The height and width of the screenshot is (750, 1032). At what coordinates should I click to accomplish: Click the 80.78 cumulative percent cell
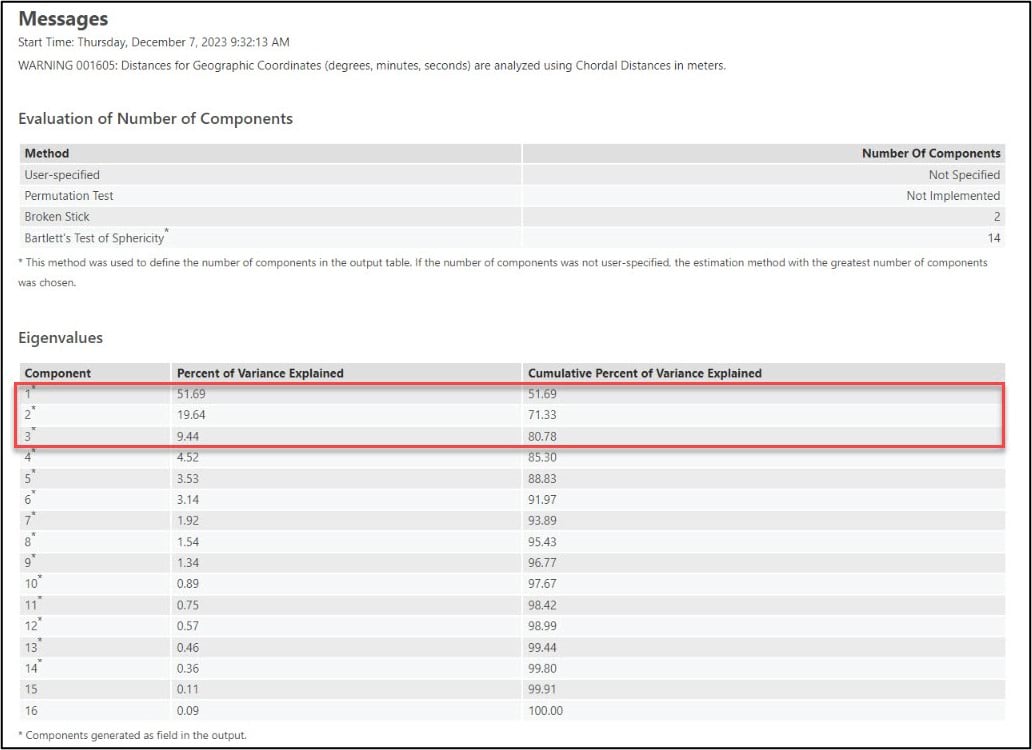click(x=544, y=437)
